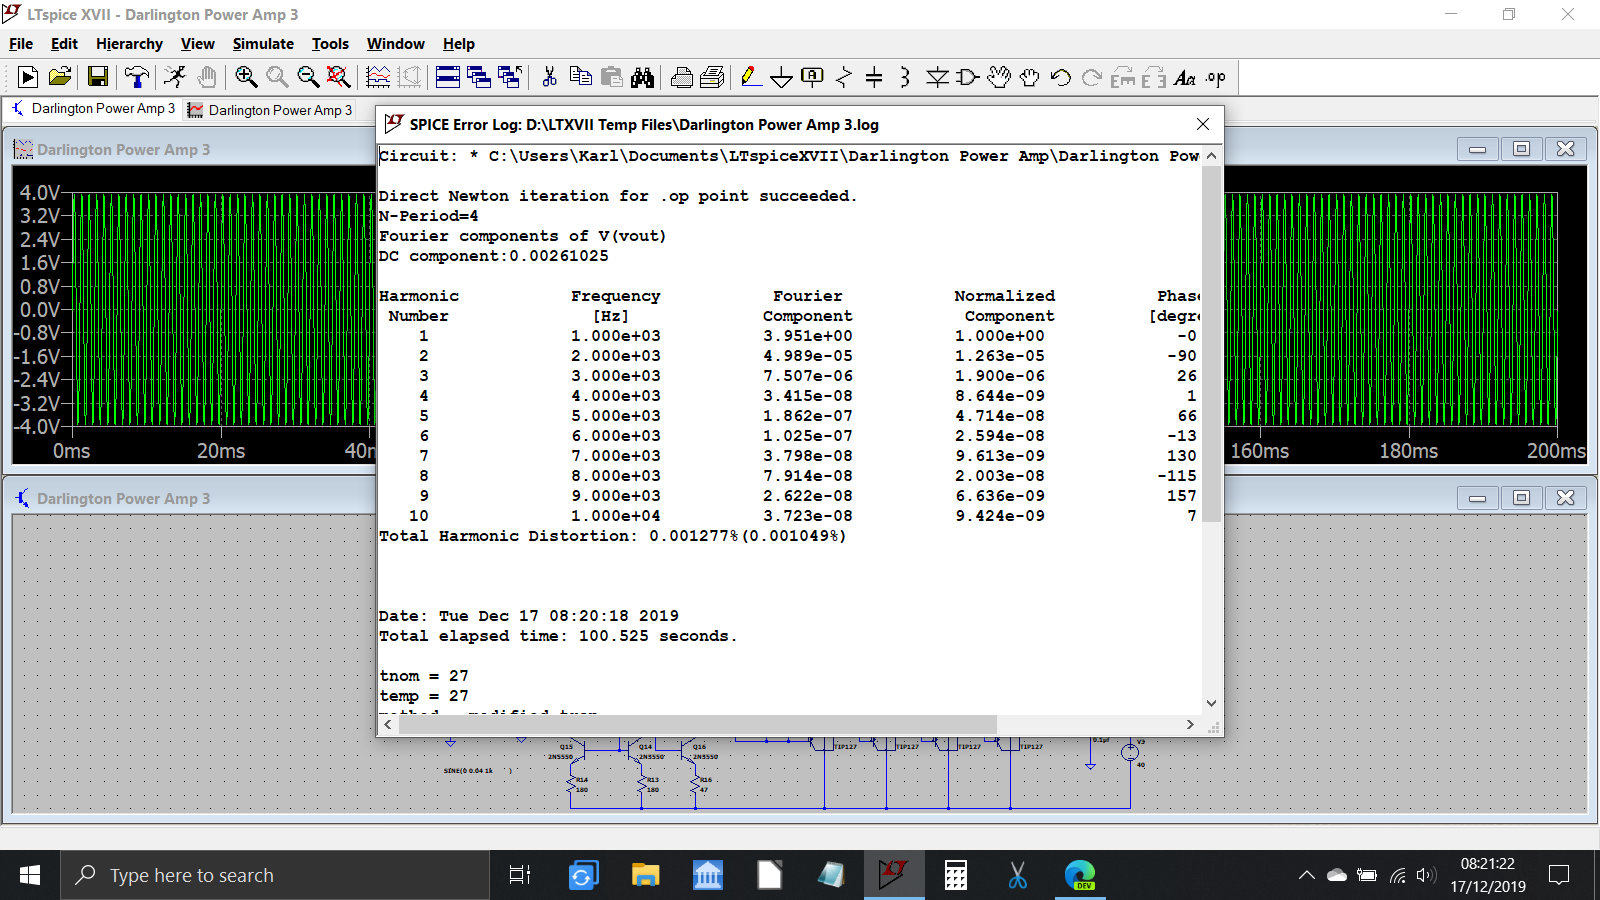Close the SPICE Error Log dialog

click(1203, 124)
